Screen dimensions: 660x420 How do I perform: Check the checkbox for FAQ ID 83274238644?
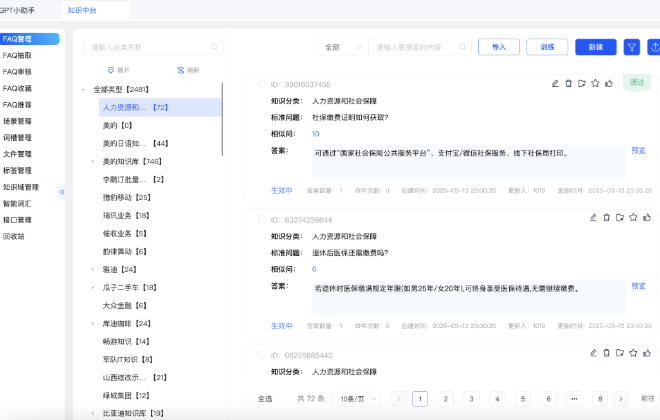(262, 219)
